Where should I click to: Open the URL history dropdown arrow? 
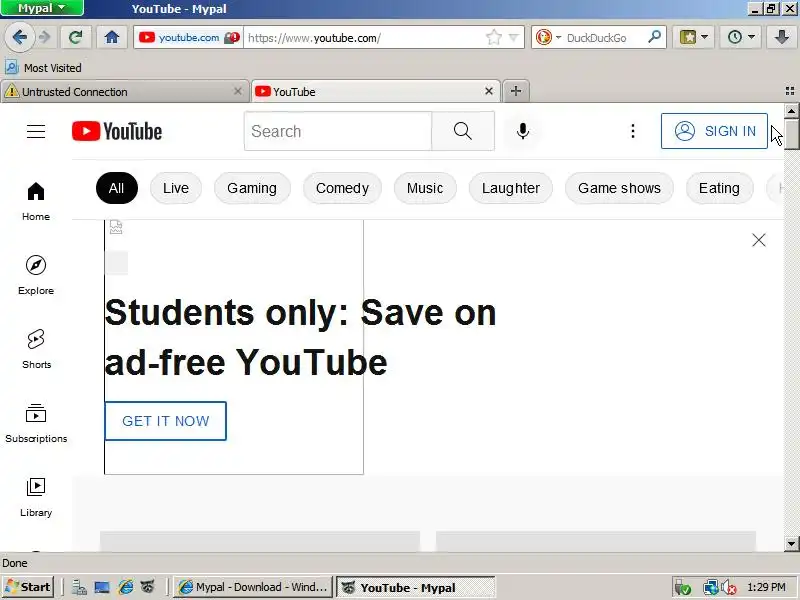(x=514, y=37)
